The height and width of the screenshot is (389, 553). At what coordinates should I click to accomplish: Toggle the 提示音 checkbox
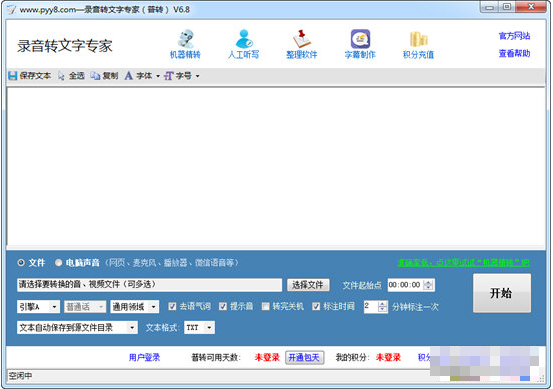pos(223,306)
